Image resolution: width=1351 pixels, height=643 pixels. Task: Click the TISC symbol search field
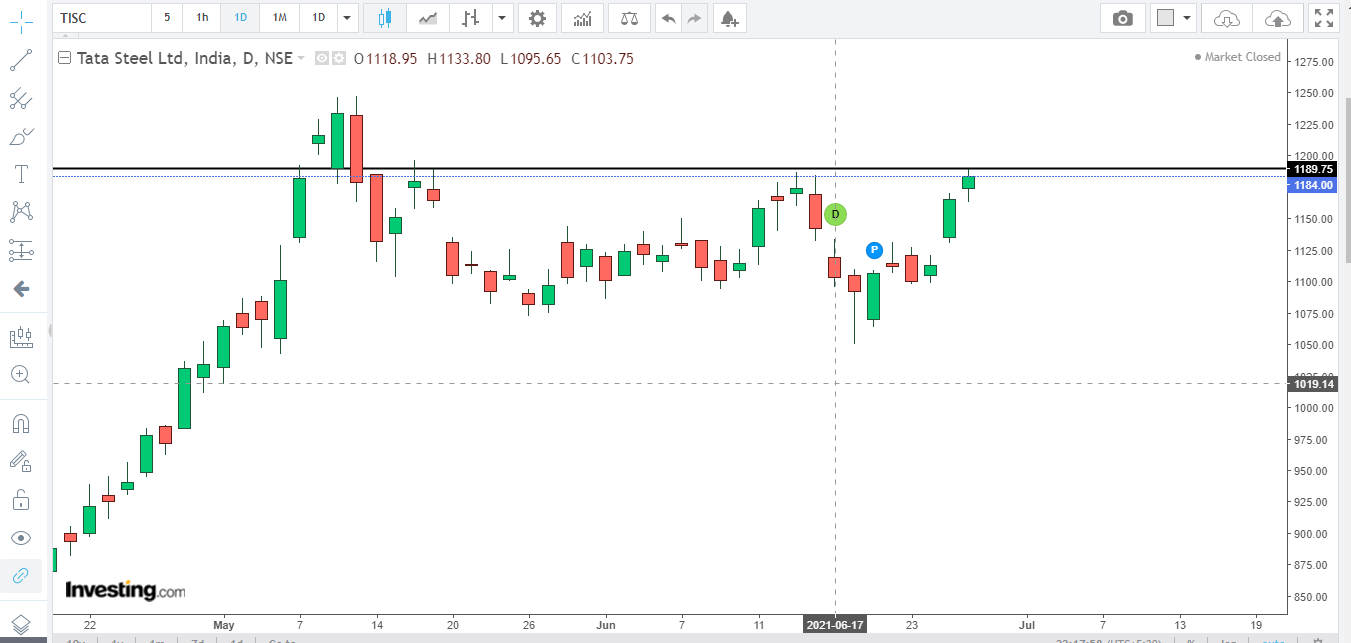point(100,18)
